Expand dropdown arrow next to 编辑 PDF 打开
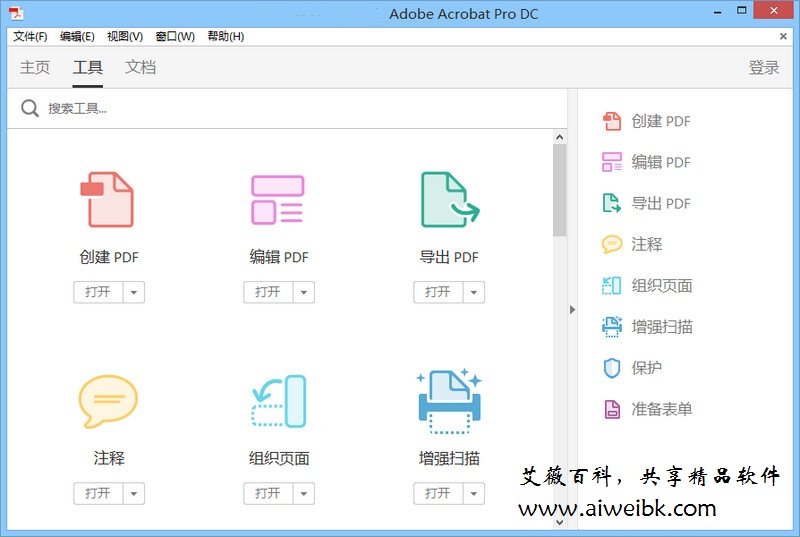The width and height of the screenshot is (800, 537). point(304,292)
